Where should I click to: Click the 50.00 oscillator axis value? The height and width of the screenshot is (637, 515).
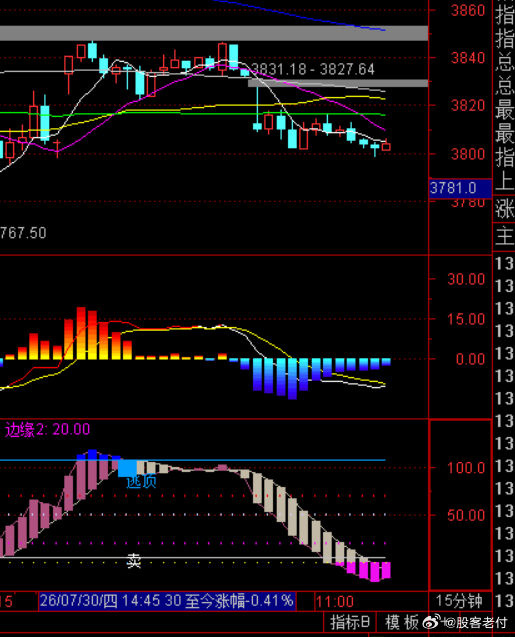(466, 515)
